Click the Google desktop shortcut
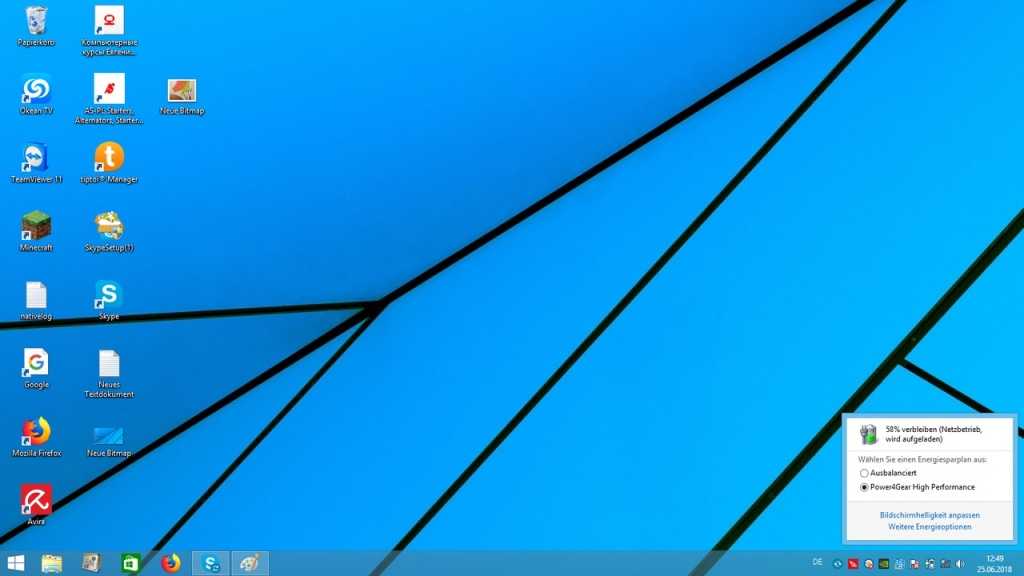The image size is (1024, 576). tap(36, 363)
